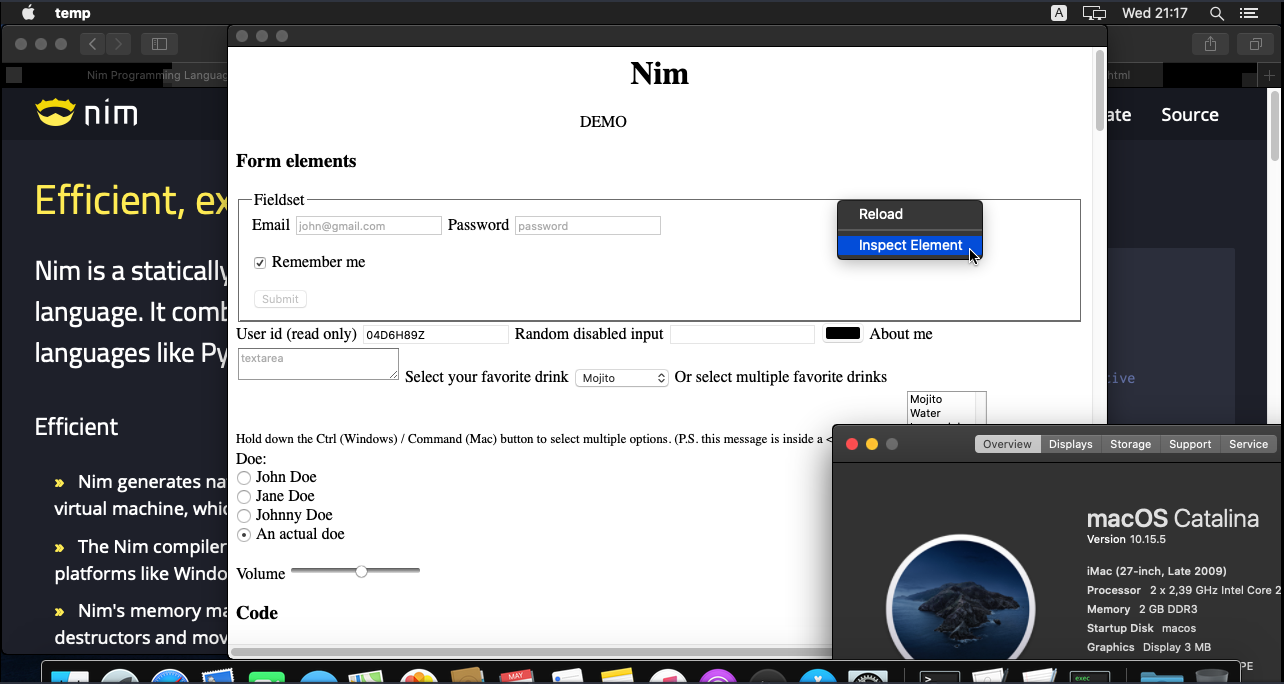Click the 'Graphics Display 3 MB' line
Viewport: 1284px width, 684px height.
[1149, 647]
